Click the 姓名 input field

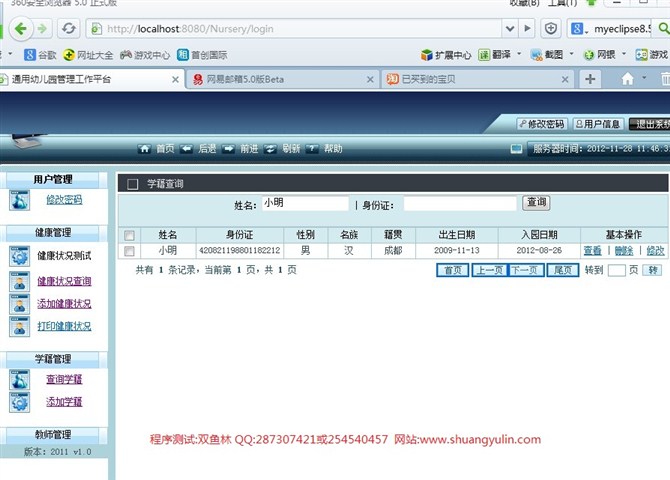coord(306,203)
